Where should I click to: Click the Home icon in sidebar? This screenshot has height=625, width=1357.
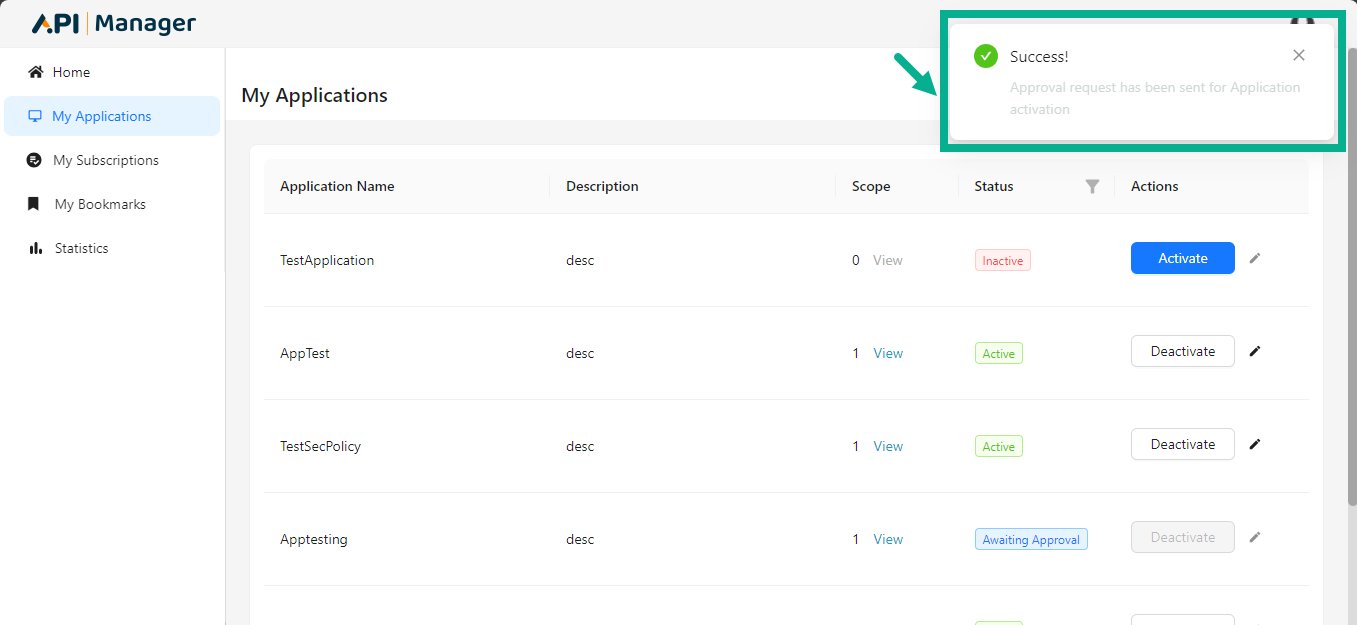click(36, 72)
